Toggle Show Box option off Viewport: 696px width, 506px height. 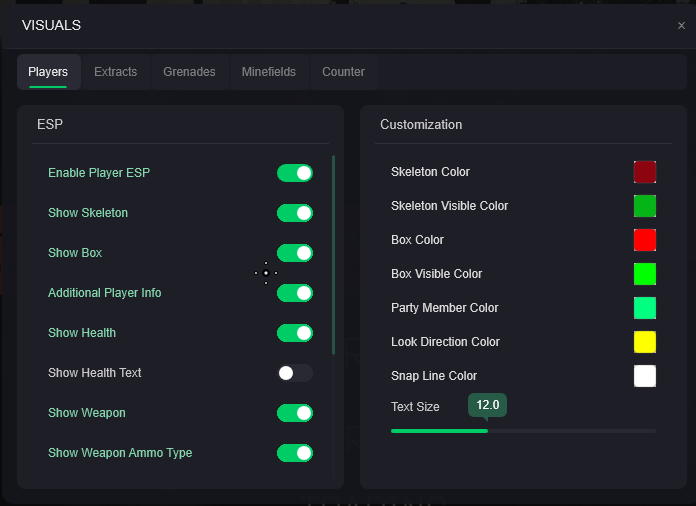tap(295, 253)
